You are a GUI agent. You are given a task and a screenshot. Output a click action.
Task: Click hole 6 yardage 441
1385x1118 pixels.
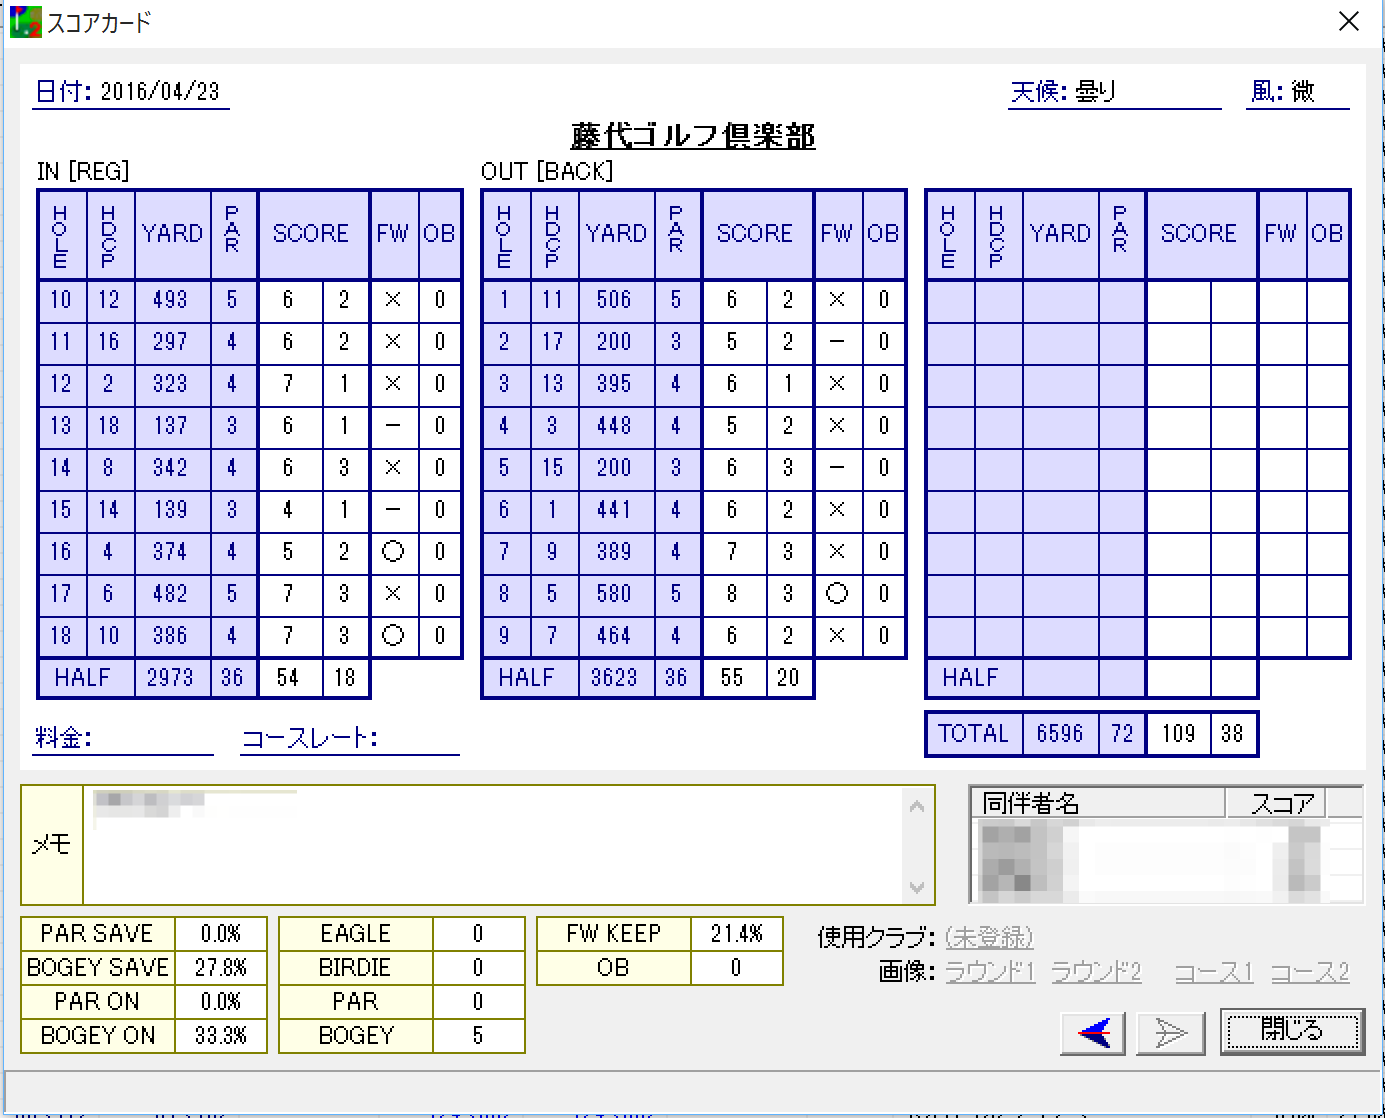pos(614,510)
